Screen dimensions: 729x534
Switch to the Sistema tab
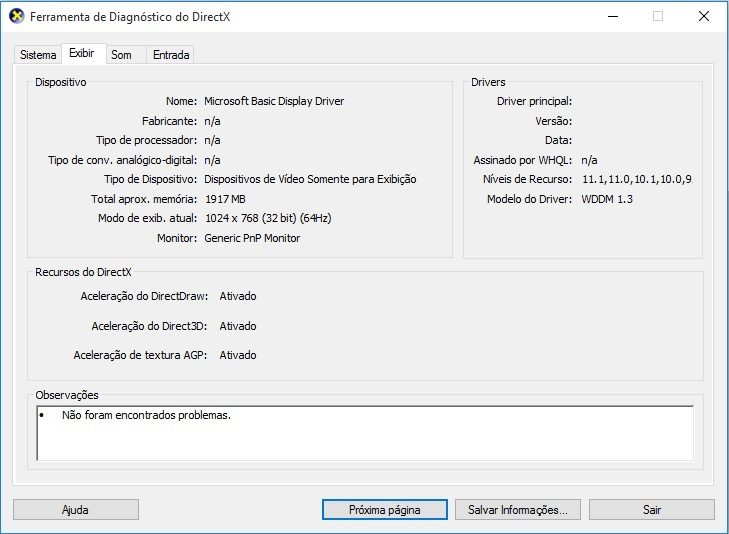pos(38,55)
